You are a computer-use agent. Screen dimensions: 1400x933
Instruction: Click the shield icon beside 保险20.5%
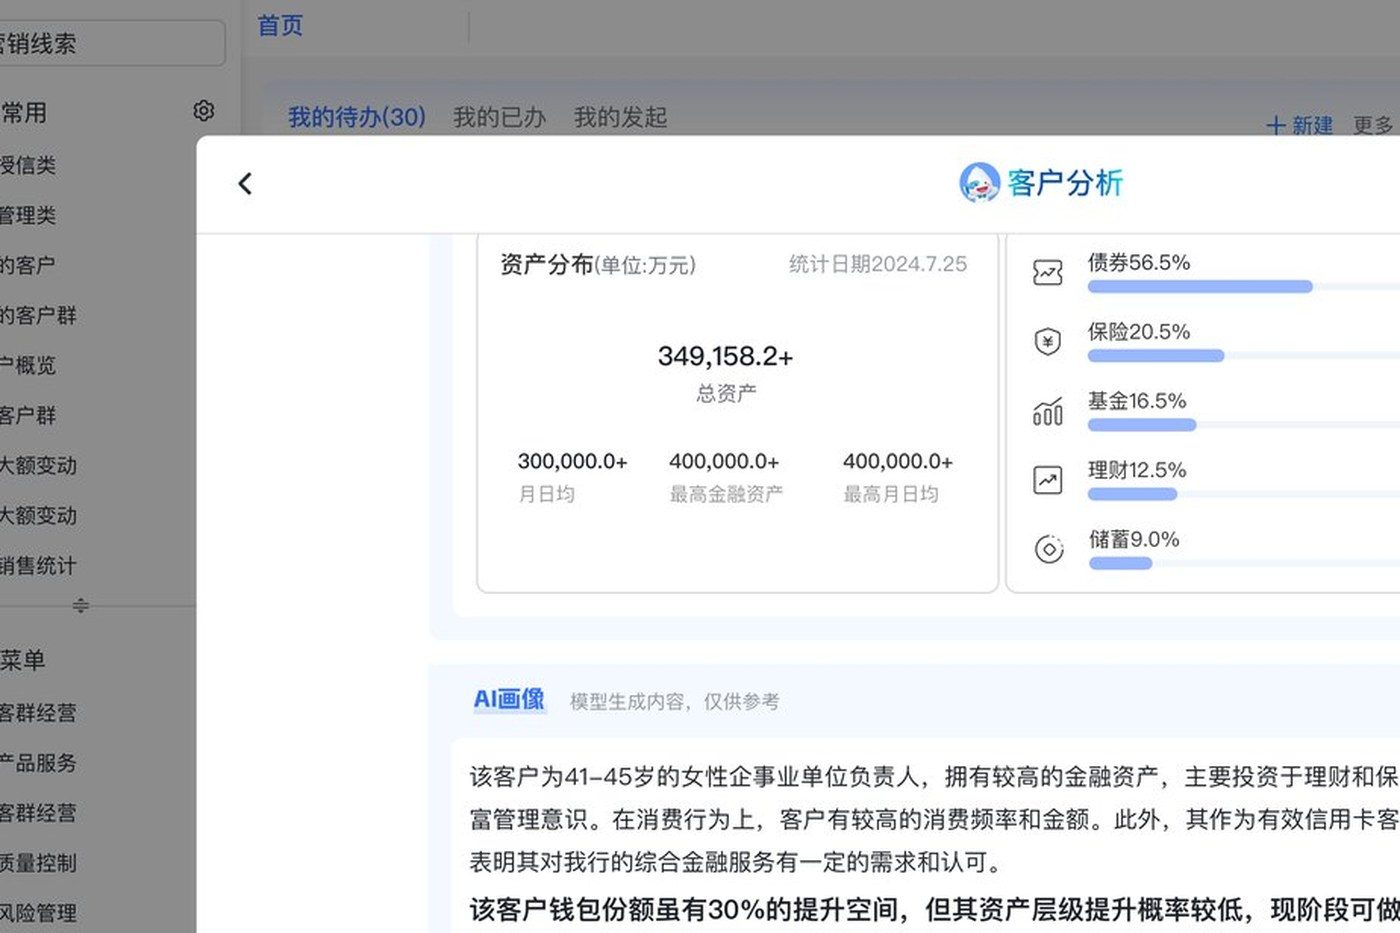coord(1047,342)
